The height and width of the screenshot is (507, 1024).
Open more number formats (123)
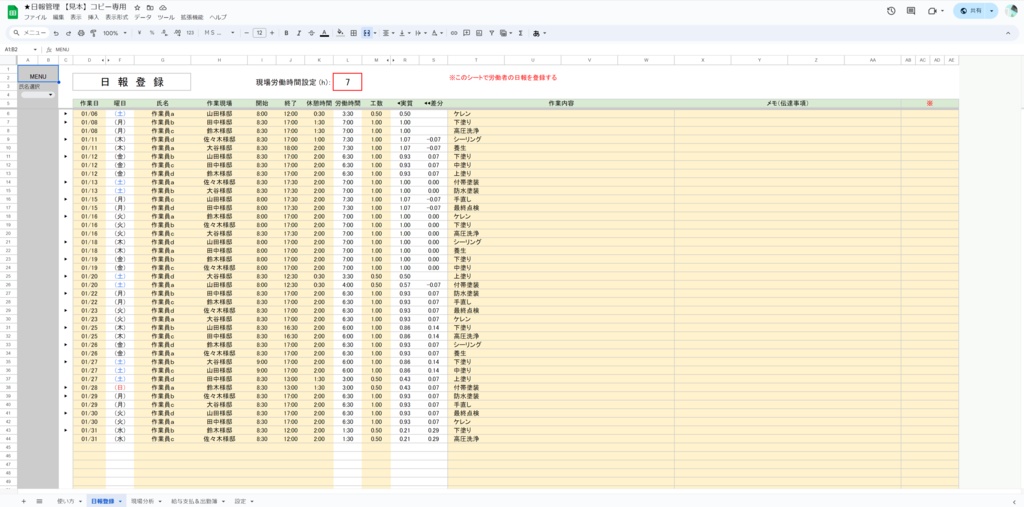click(x=190, y=33)
